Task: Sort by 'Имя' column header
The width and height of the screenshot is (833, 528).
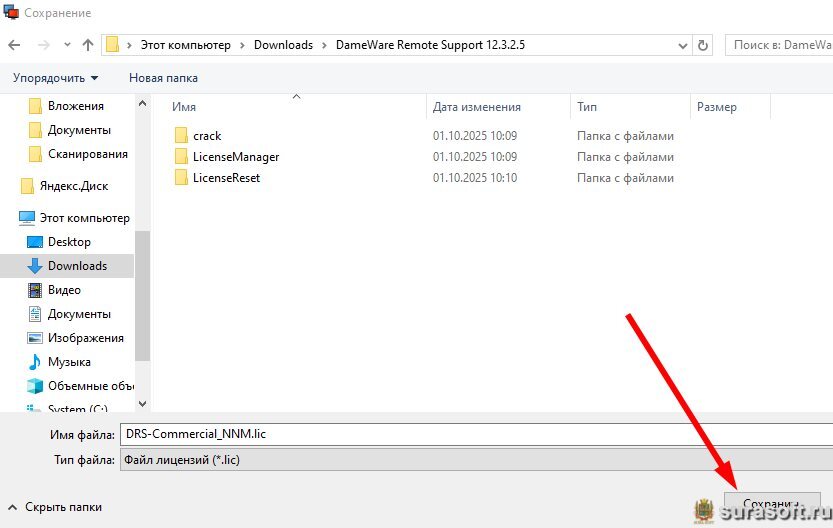Action: click(184, 107)
